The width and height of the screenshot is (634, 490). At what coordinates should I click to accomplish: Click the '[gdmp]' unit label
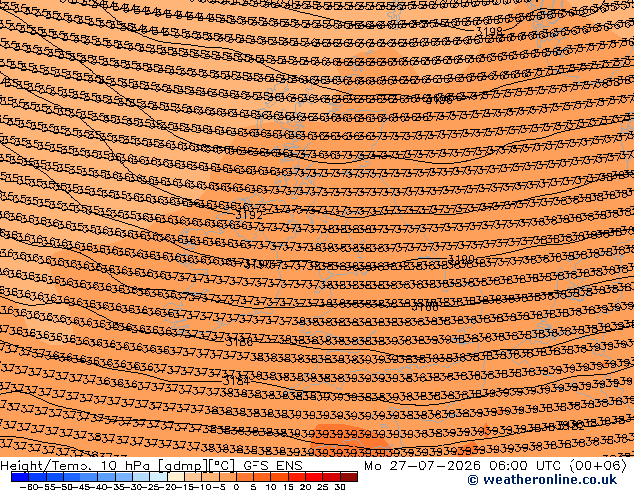click(183, 466)
